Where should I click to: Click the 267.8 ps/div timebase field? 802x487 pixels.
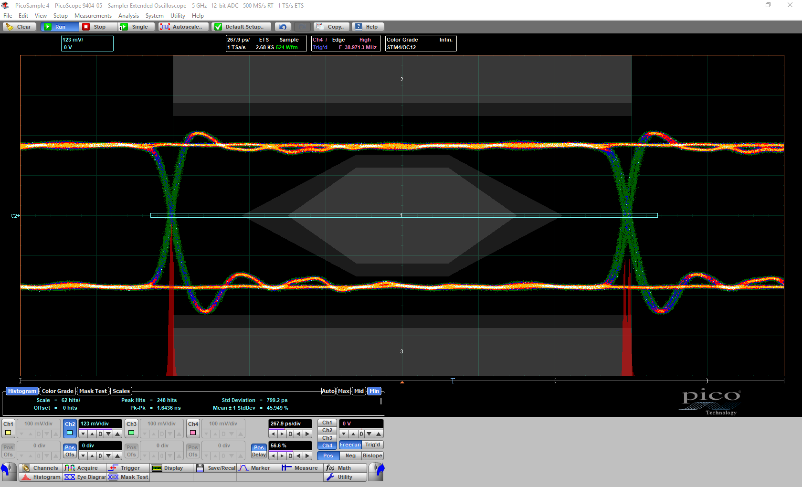click(x=290, y=424)
